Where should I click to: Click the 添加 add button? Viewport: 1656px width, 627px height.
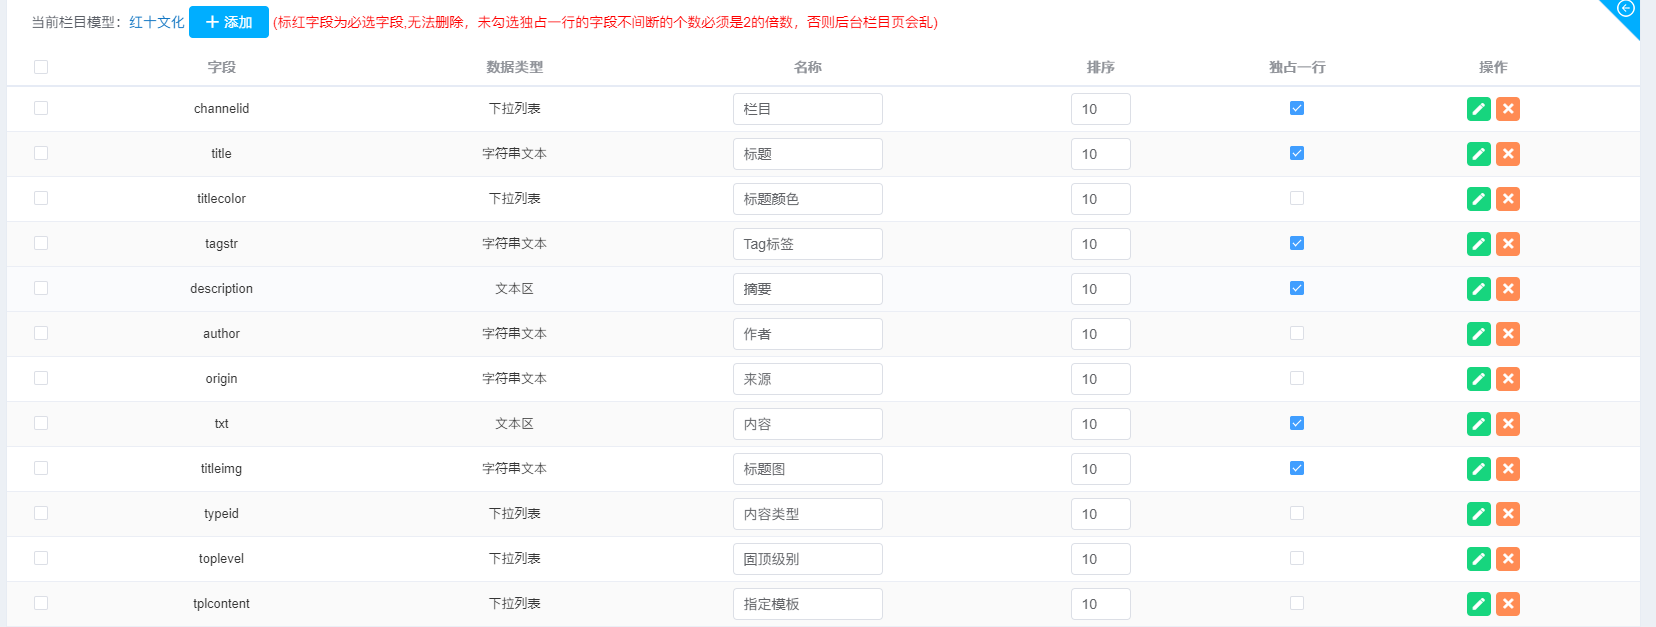pyautogui.click(x=229, y=22)
